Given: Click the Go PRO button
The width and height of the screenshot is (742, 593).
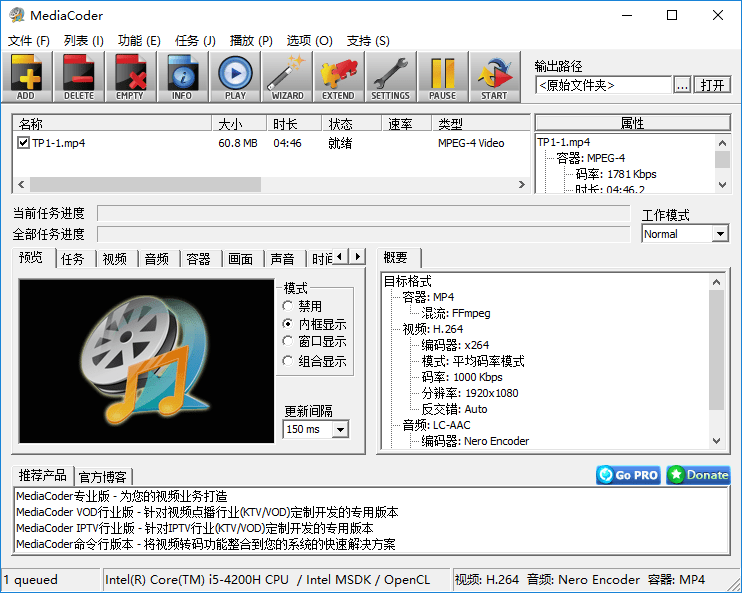Looking at the screenshot, I should click(x=628, y=475).
